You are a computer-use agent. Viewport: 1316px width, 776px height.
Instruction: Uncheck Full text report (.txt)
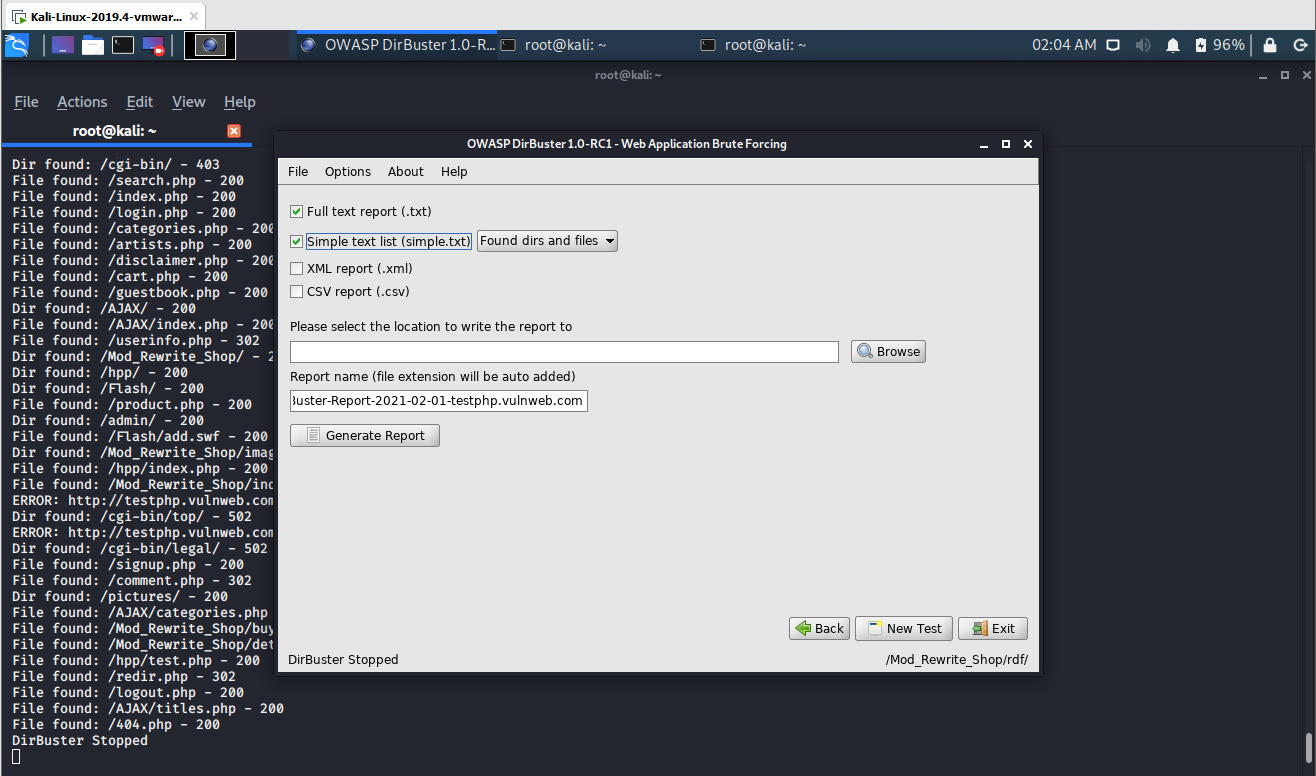pyautogui.click(x=296, y=212)
